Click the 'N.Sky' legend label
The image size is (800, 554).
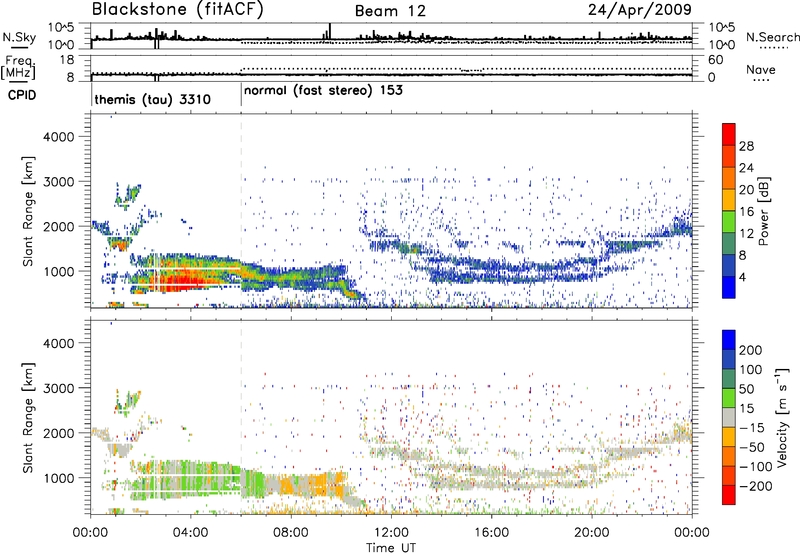coord(19,37)
